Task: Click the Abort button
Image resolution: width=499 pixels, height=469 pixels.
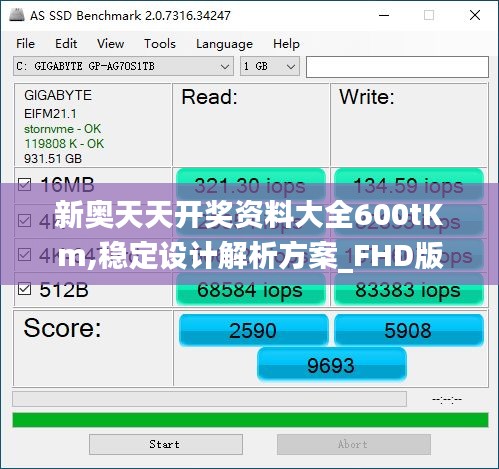Action: [354, 444]
